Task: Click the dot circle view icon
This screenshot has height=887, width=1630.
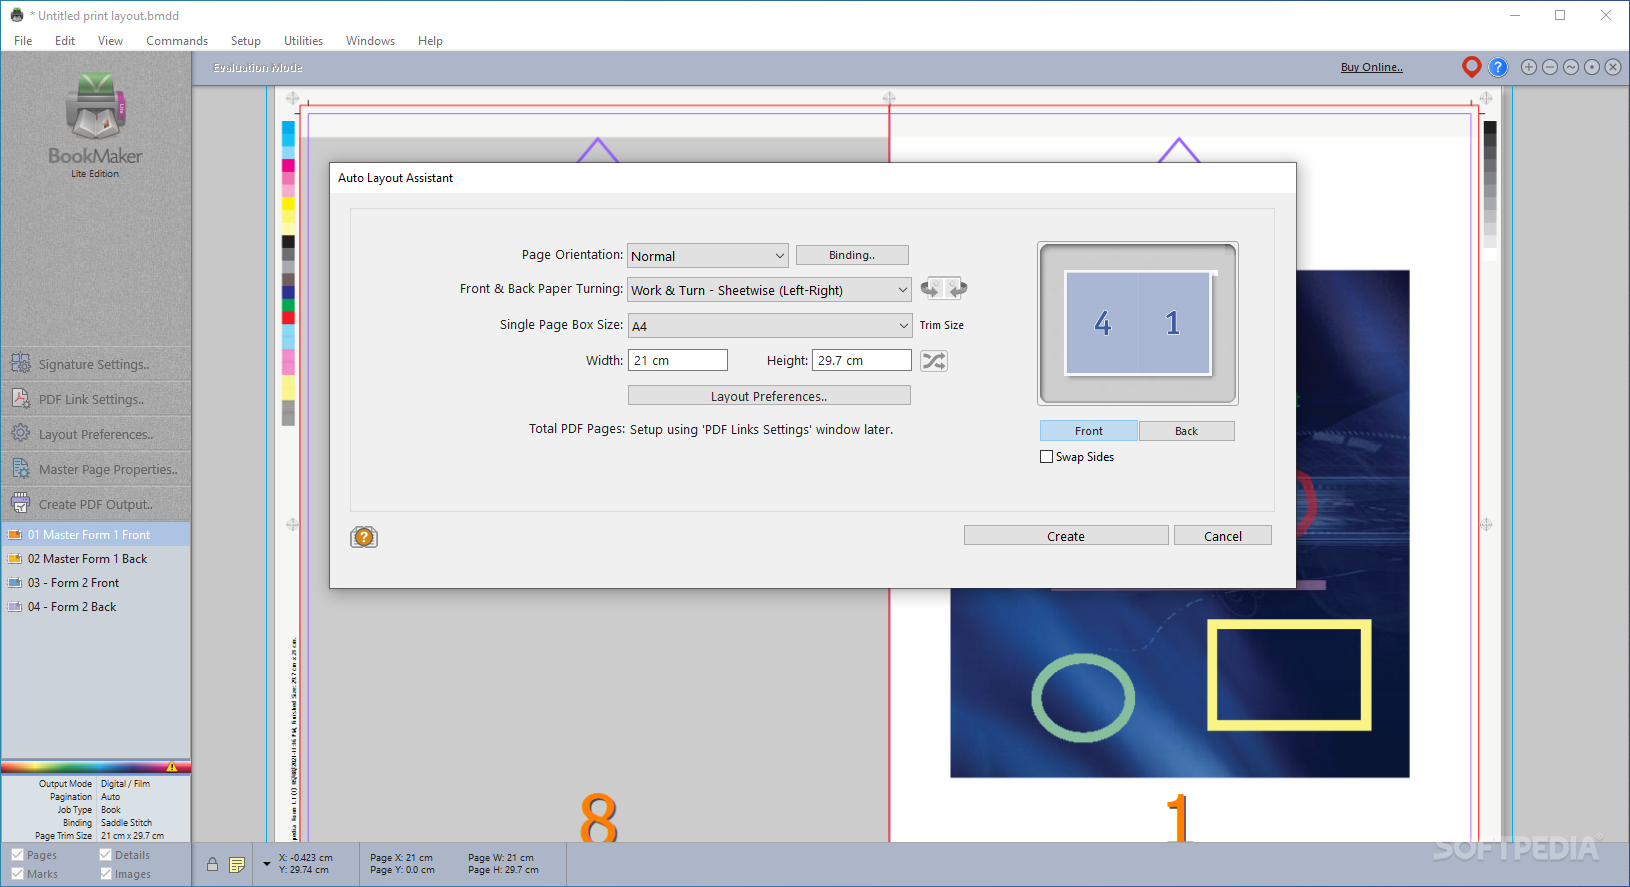Action: 1592,67
